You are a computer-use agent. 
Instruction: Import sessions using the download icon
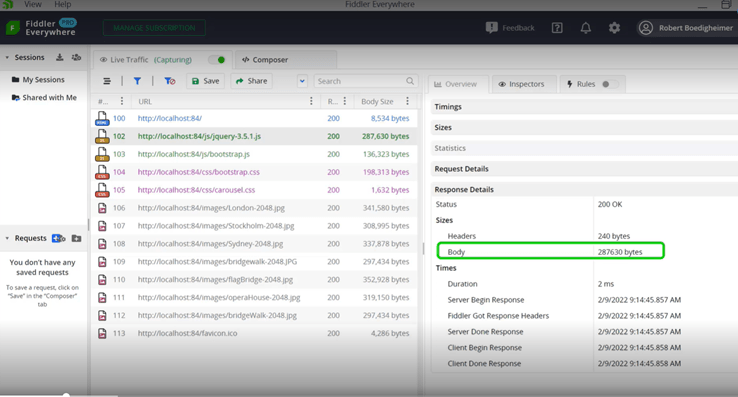pos(59,57)
